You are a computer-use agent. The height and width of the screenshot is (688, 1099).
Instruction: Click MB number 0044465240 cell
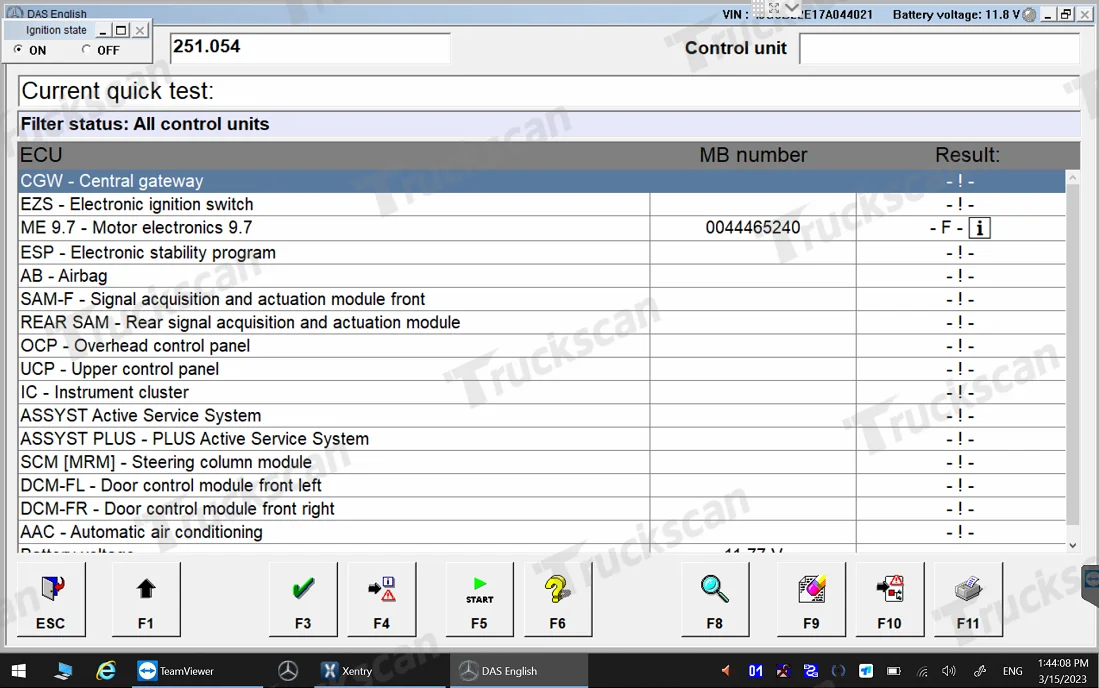tap(753, 228)
